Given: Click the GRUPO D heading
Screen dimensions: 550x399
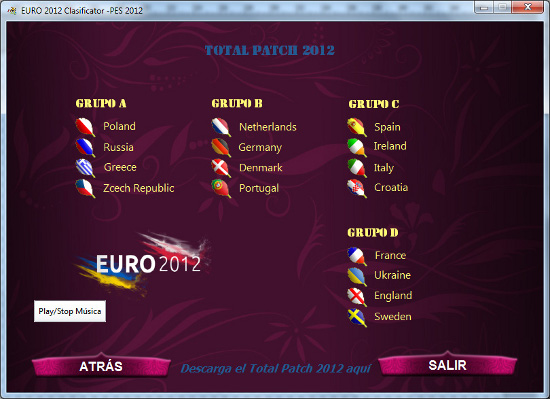Looking at the screenshot, I should 373,232.
